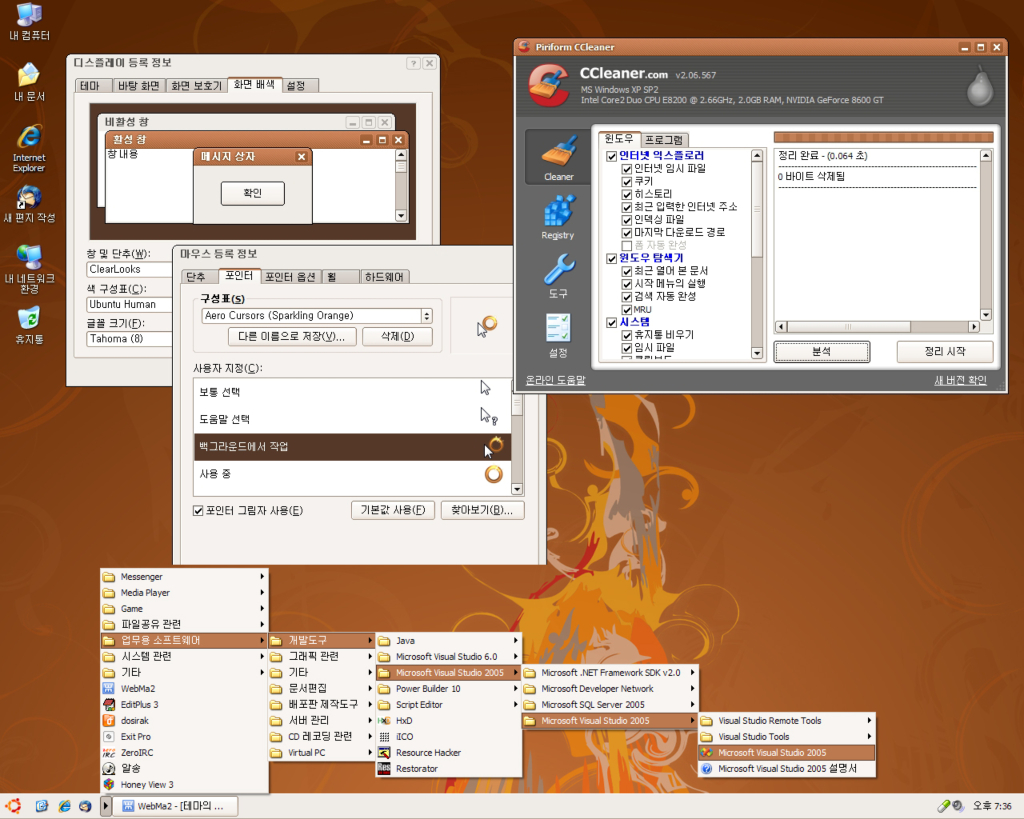Click the CCleaner results horizontal scrollbar

pos(877,327)
